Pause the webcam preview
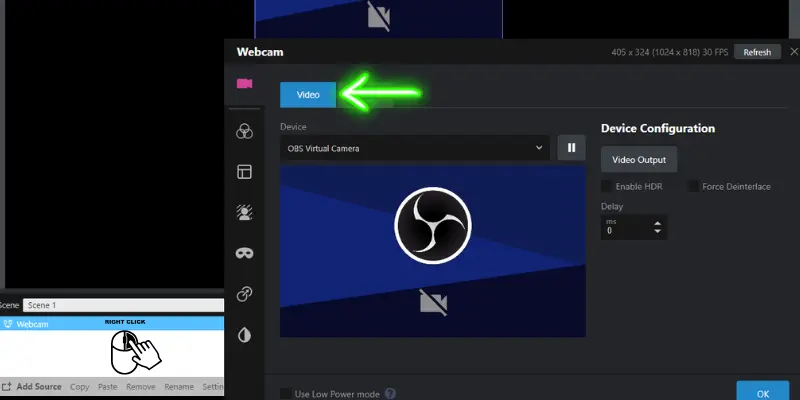 (x=571, y=148)
